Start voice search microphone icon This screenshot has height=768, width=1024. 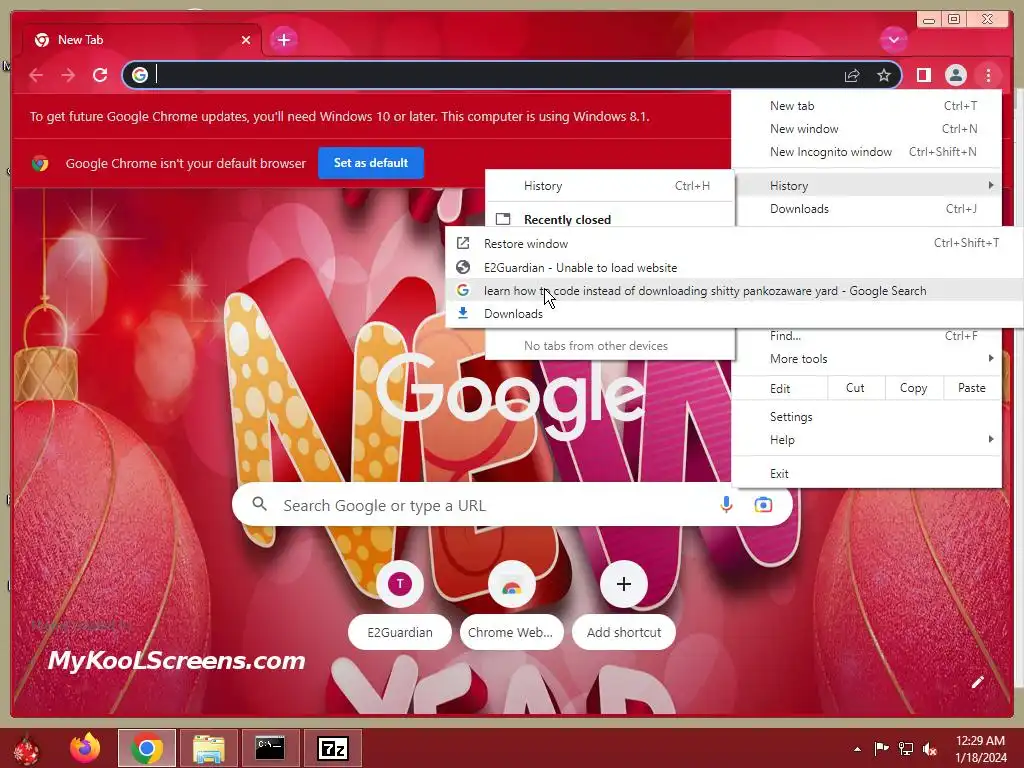[x=726, y=505]
